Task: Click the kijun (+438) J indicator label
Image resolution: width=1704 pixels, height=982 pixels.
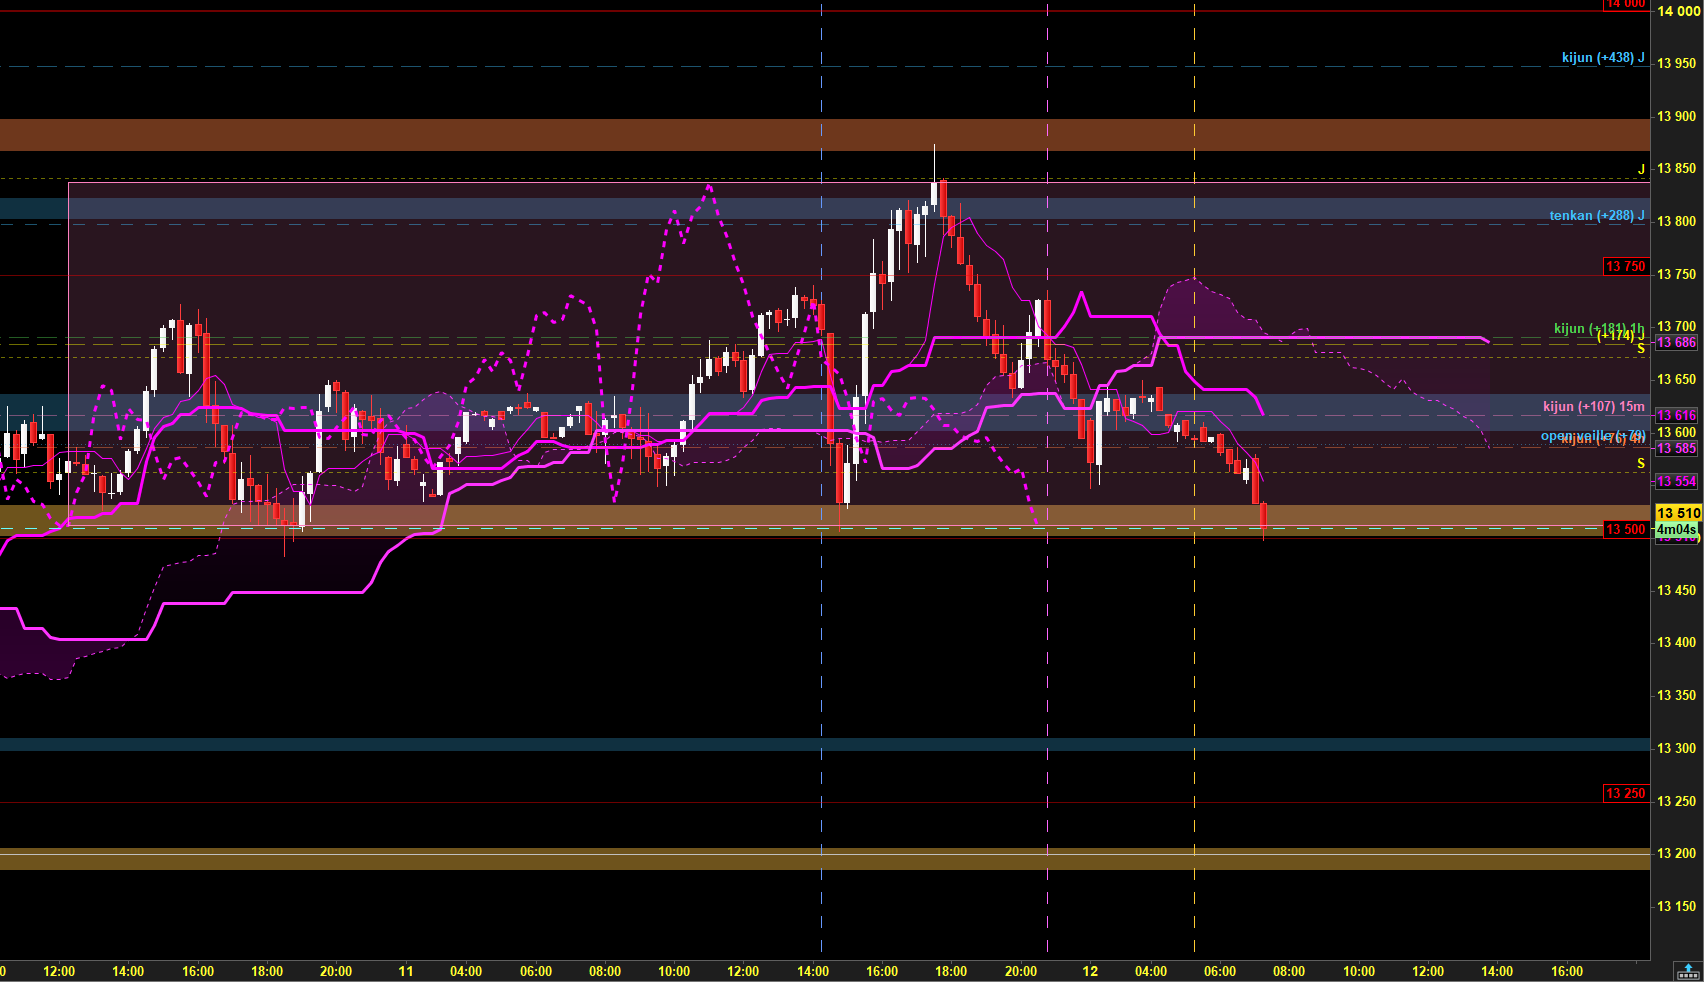Action: tap(1603, 58)
